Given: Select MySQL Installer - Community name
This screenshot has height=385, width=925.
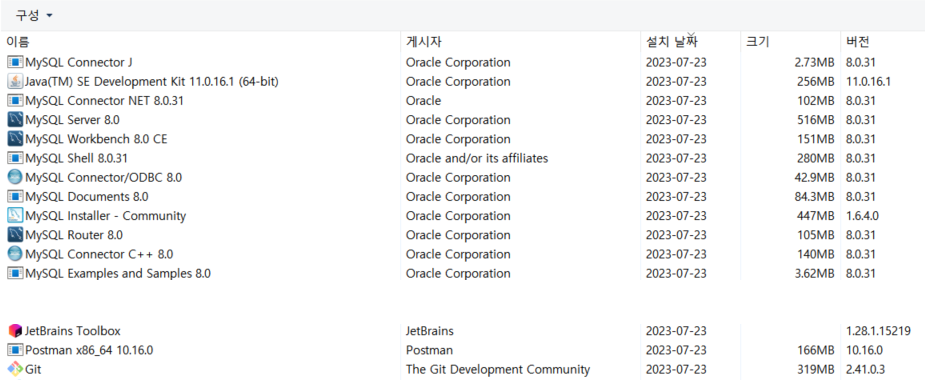Looking at the screenshot, I should (x=106, y=216).
